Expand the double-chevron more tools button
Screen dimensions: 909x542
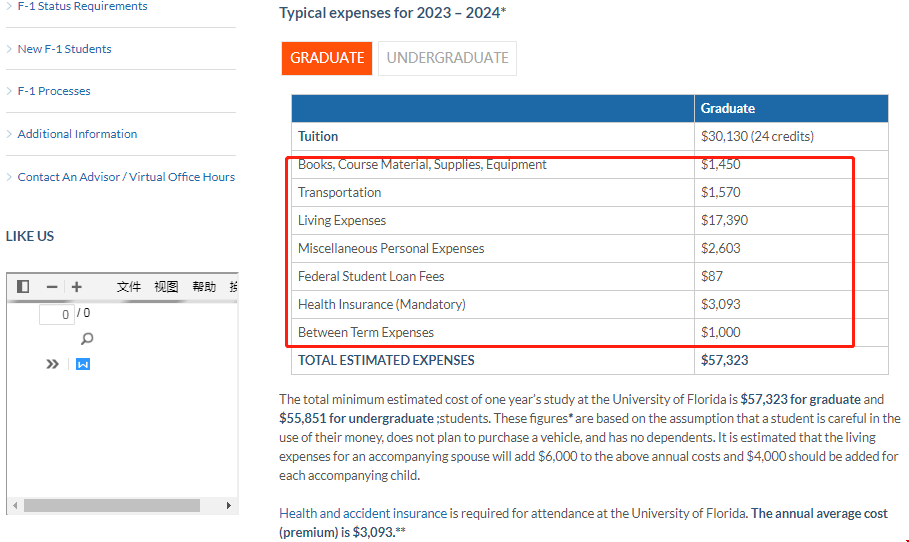tap(52, 364)
